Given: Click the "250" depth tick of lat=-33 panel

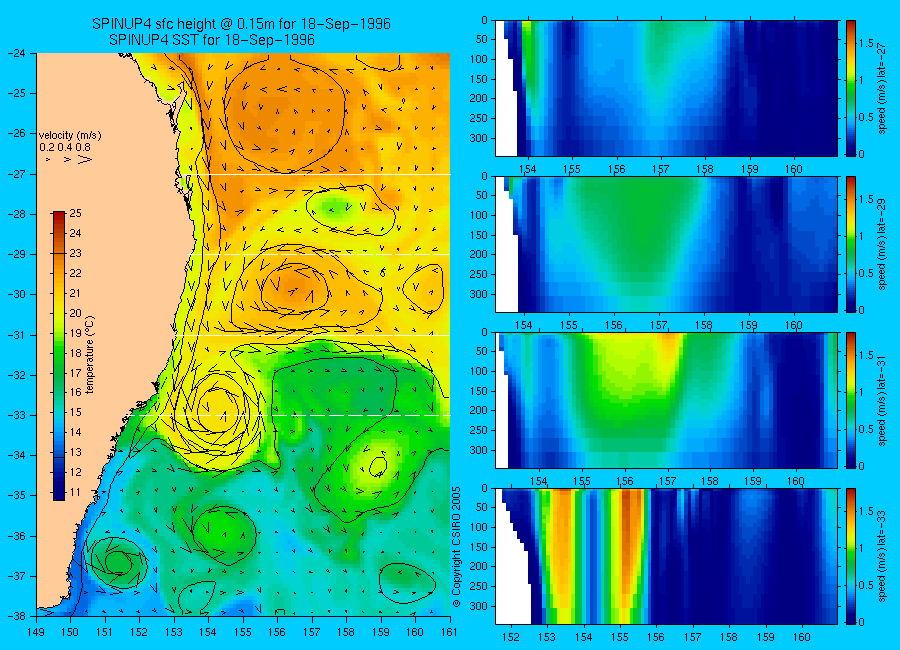Looking at the screenshot, I should 479,586.
